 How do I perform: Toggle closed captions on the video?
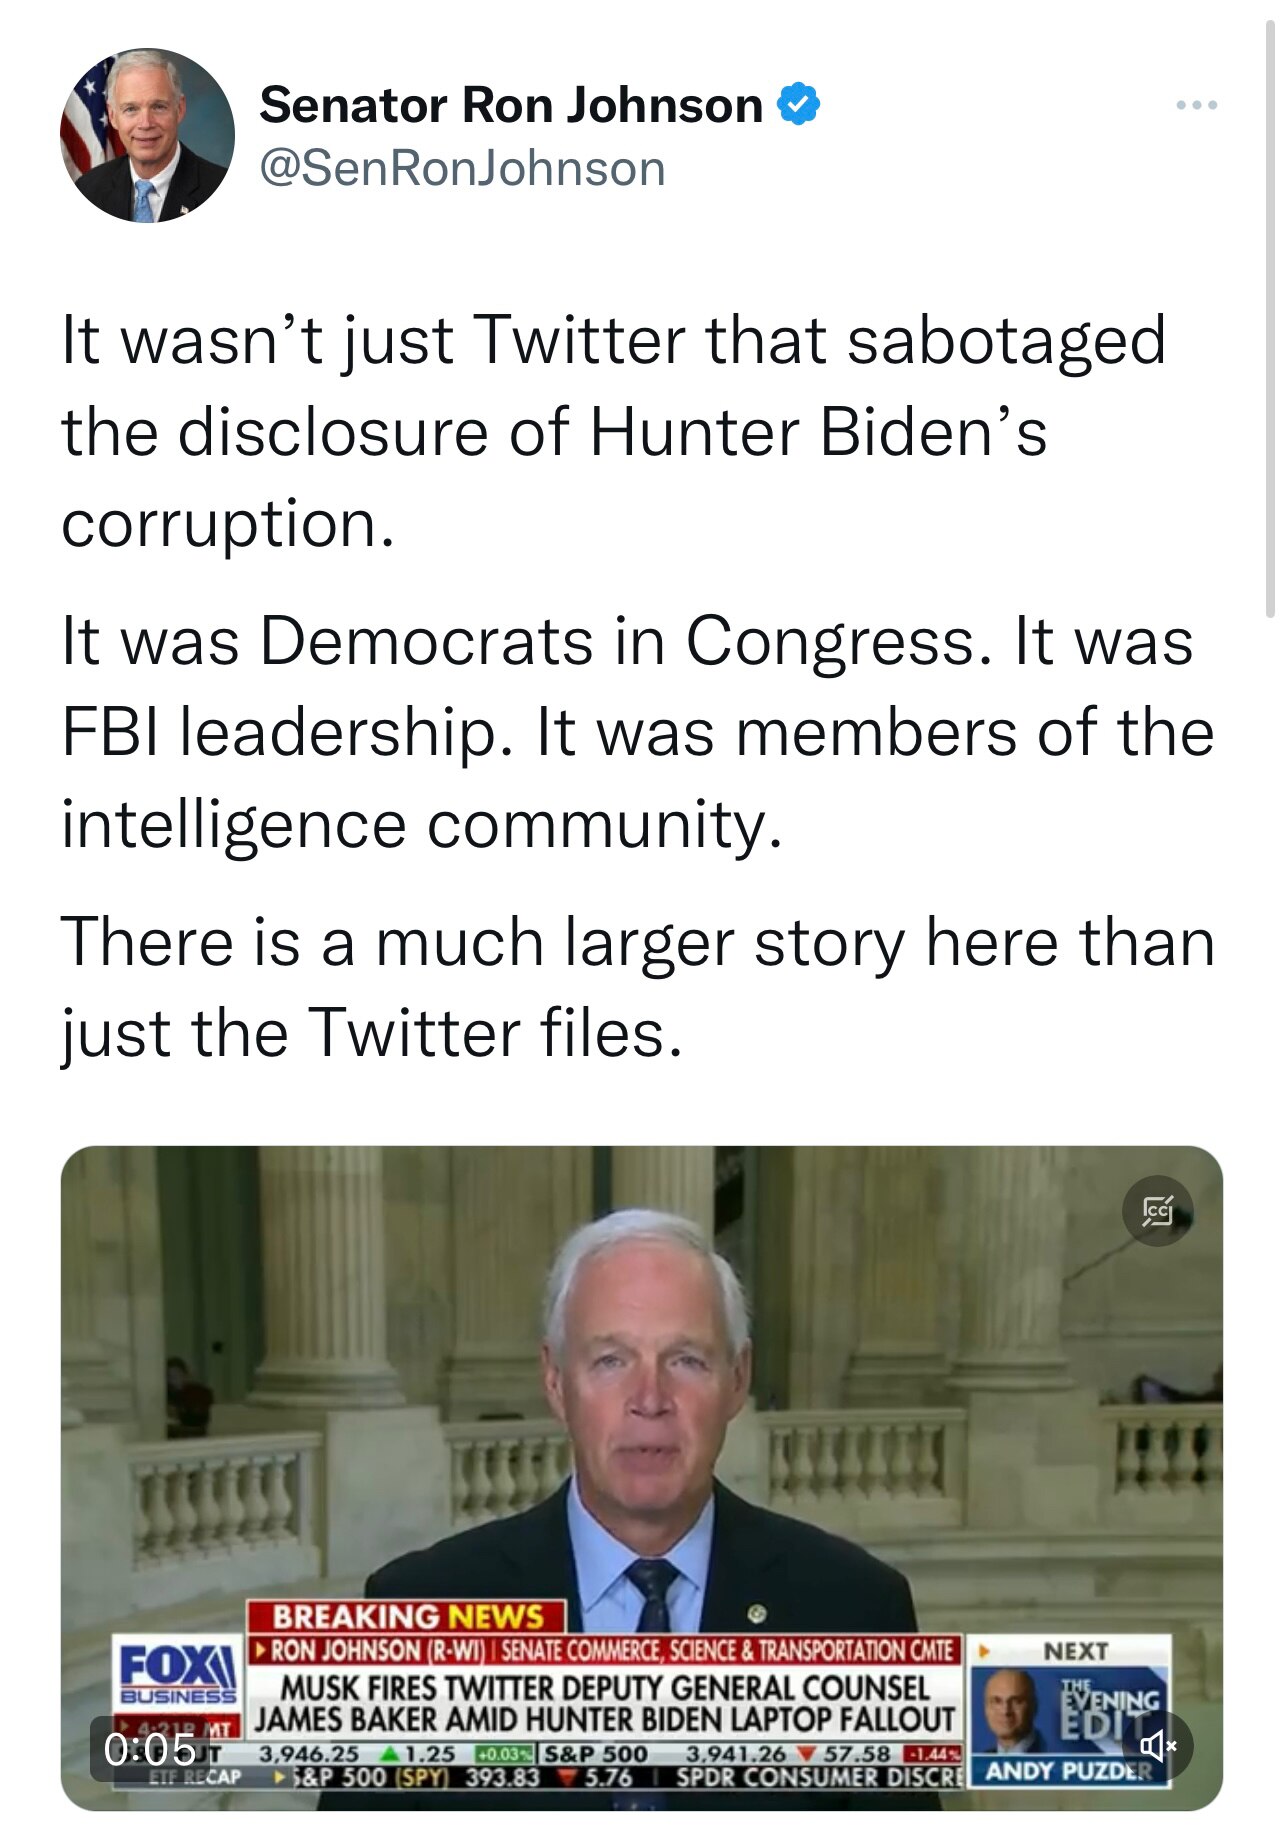click(1157, 1211)
